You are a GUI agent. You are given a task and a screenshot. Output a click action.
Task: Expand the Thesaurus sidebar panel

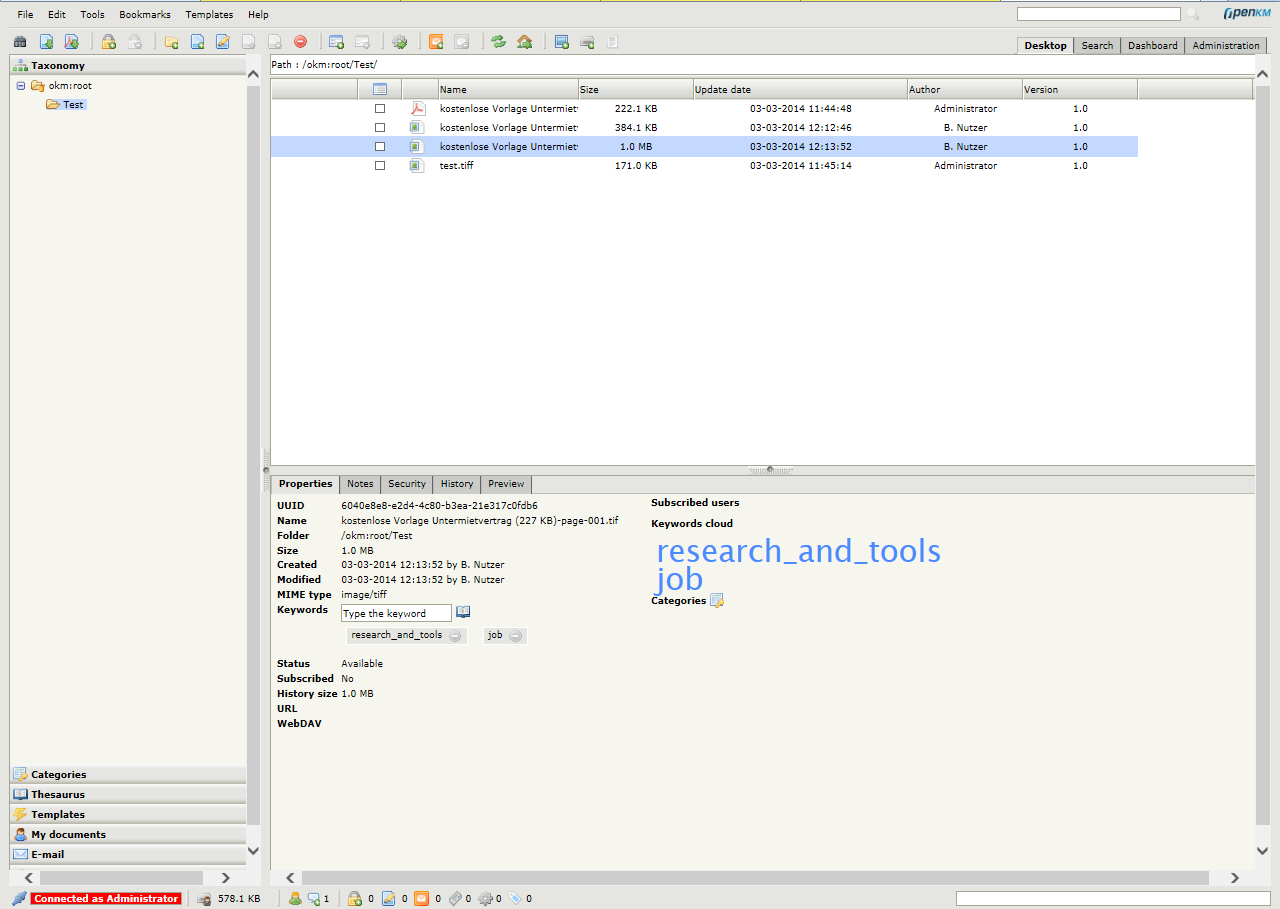[x=58, y=794]
